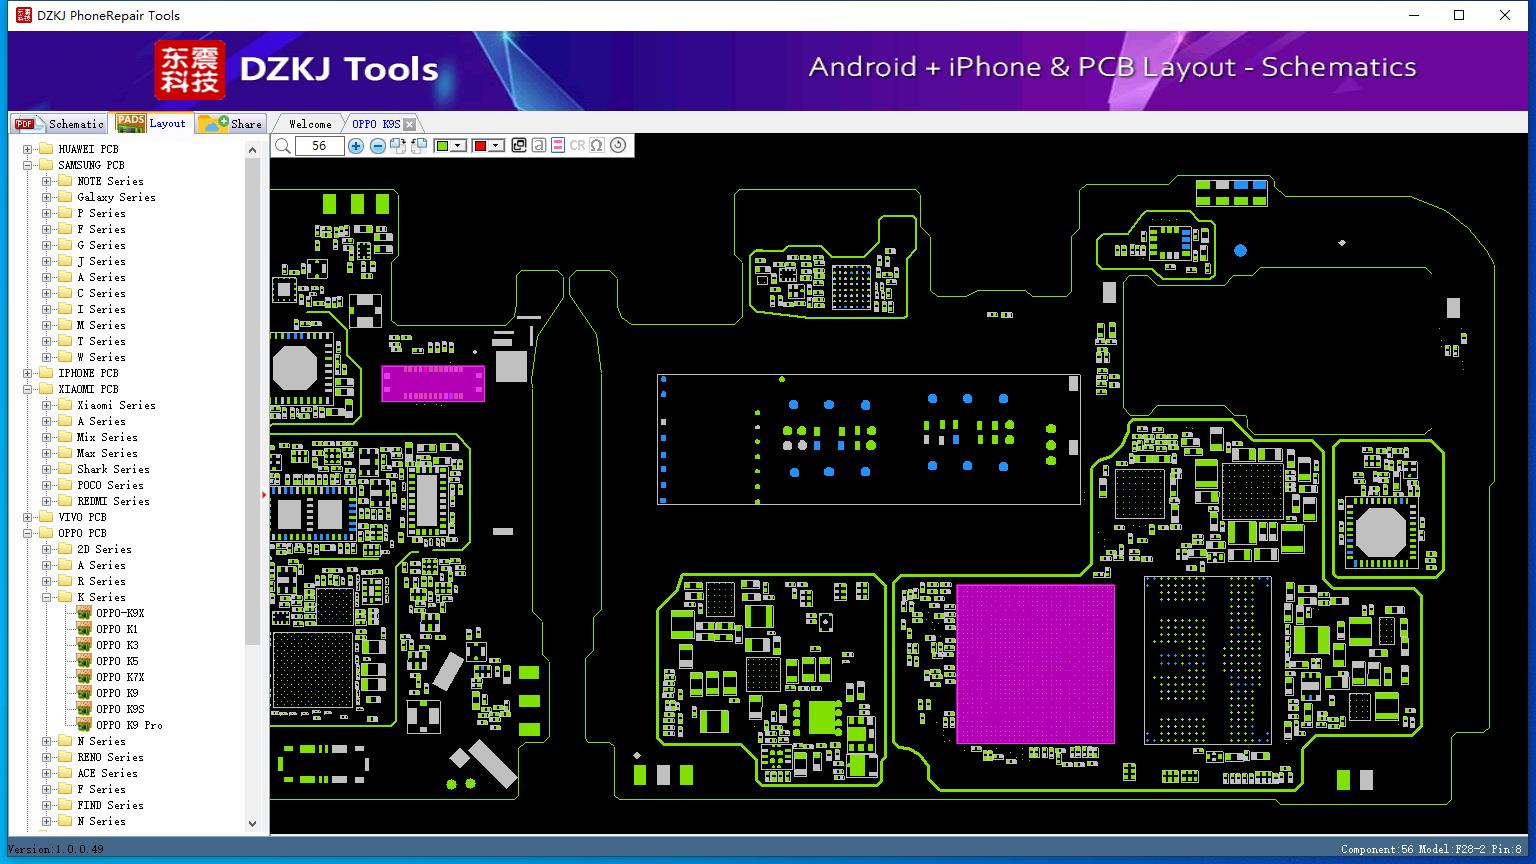1536x864 pixels.
Task: Select the FIND Series folder
Action: pyautogui.click(x=110, y=805)
